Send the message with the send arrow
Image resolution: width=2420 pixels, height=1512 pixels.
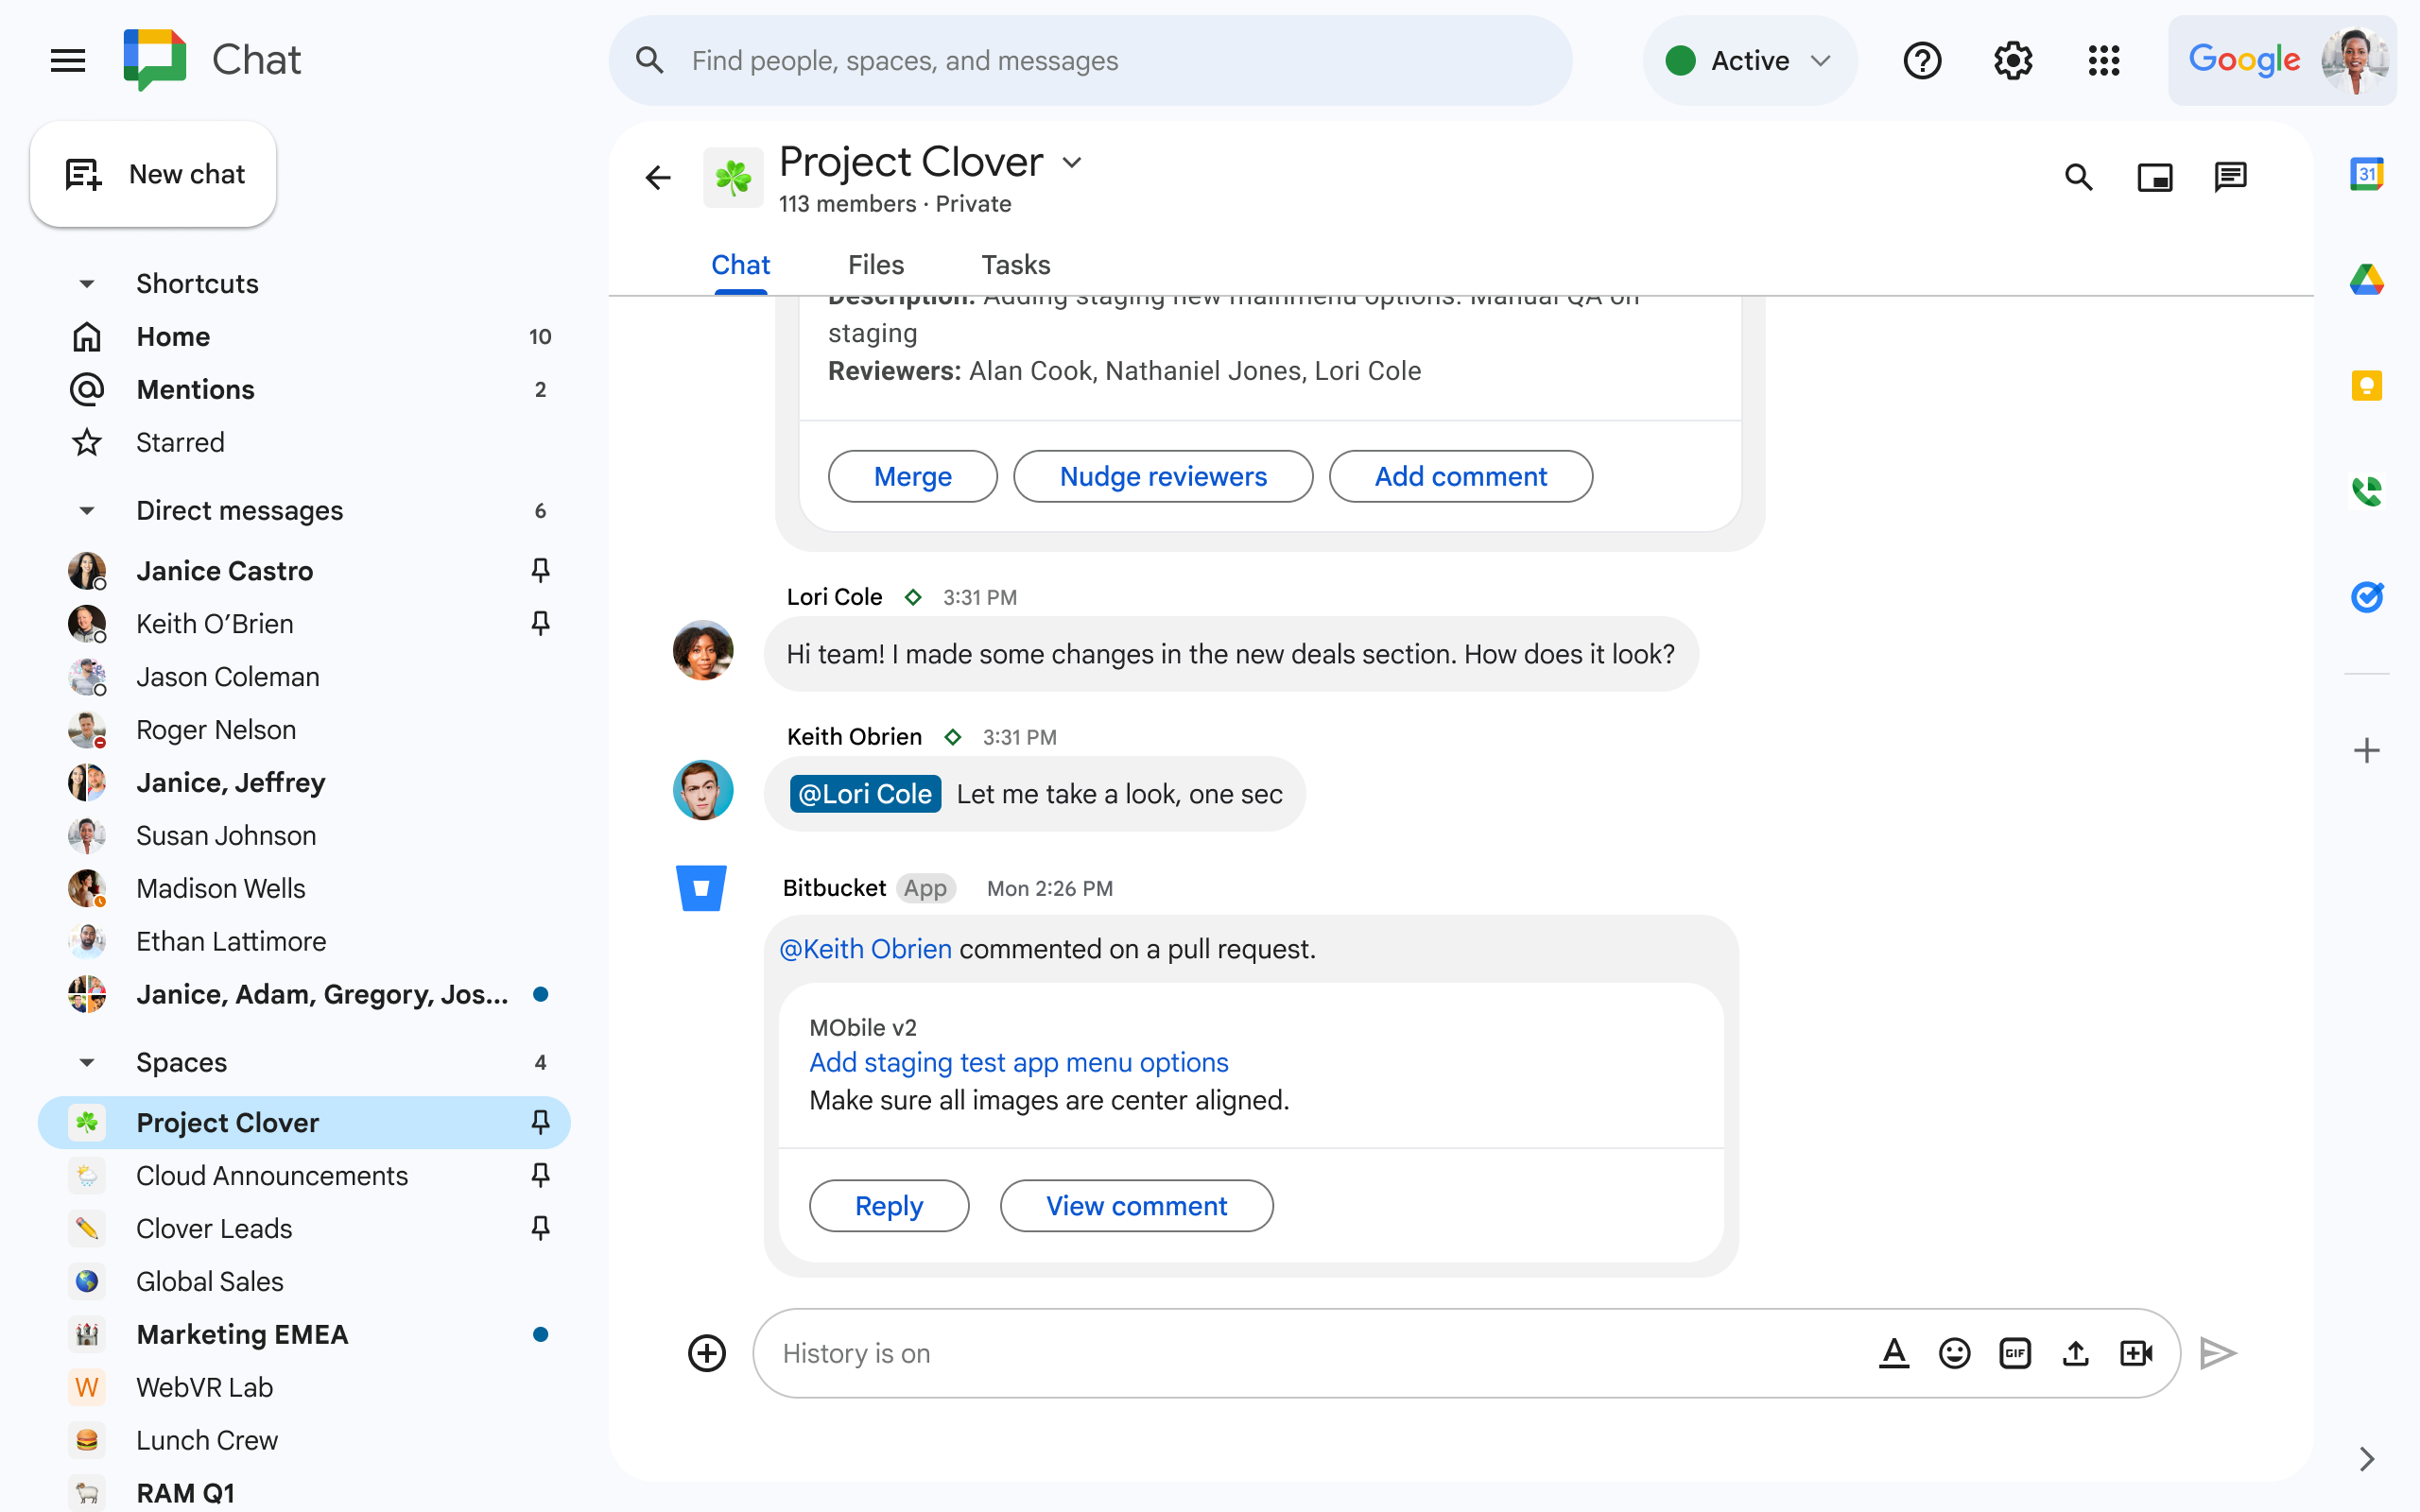(x=2218, y=1352)
